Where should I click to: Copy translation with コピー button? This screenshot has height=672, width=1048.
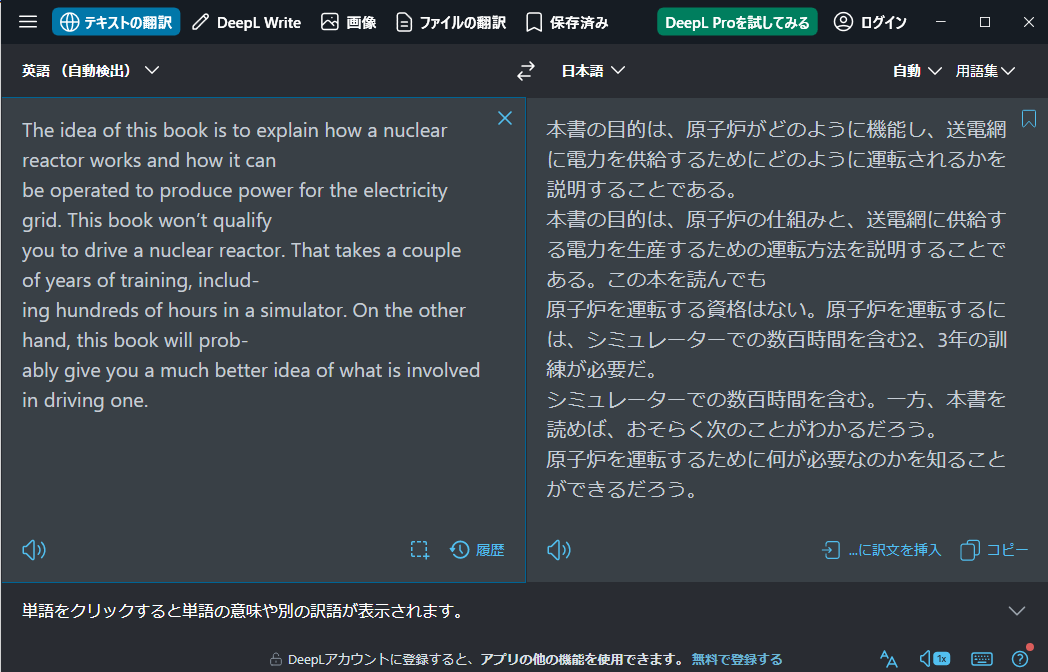[994, 550]
